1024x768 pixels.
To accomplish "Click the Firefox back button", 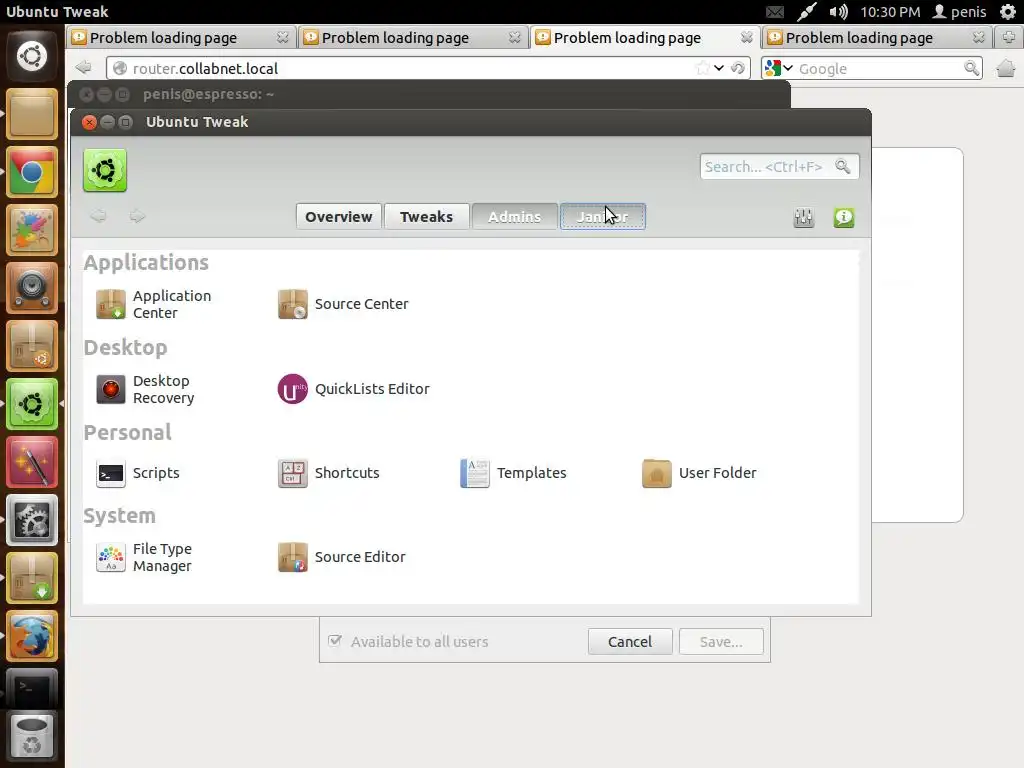I will [x=84, y=68].
